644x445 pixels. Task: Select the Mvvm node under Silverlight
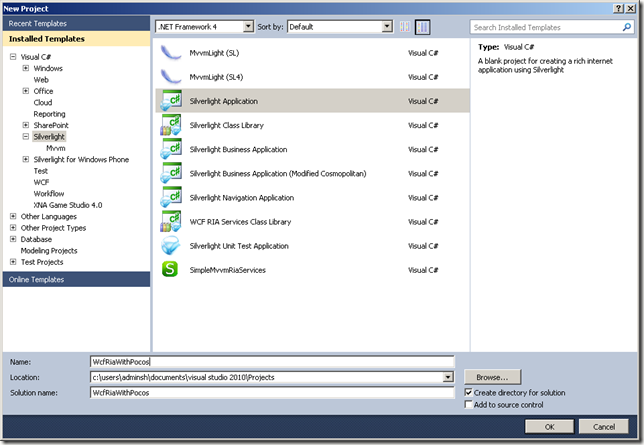click(x=56, y=148)
